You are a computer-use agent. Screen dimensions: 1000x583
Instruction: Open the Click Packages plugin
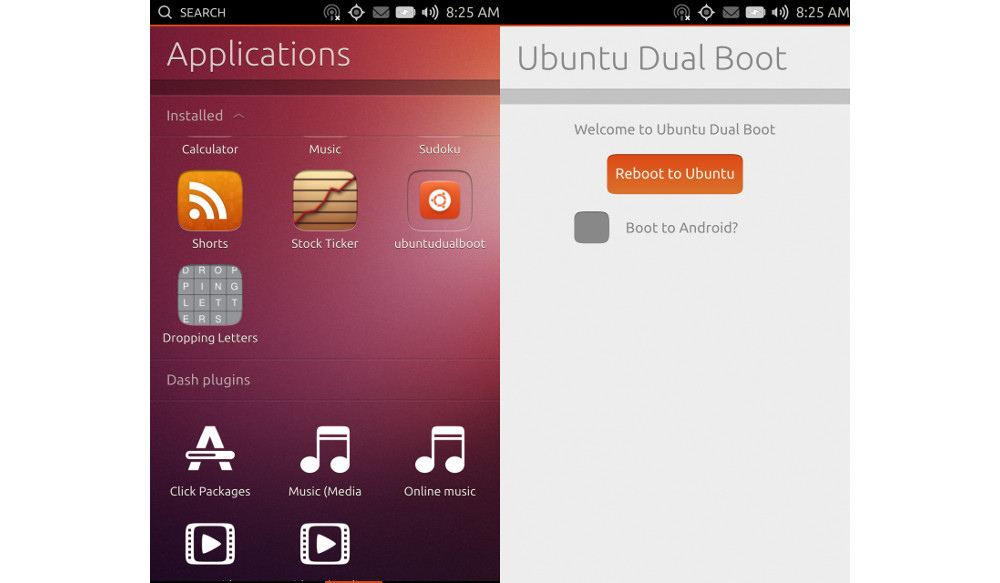[210, 450]
